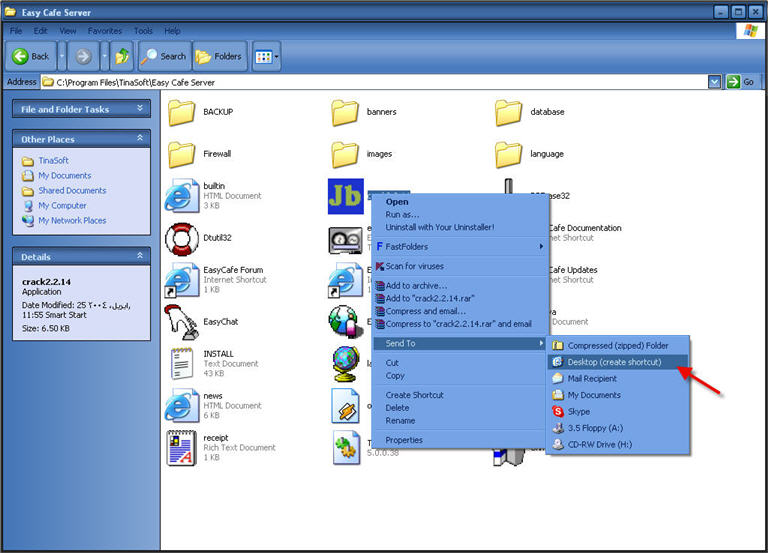
Task: Open the View menu
Action: tap(68, 30)
